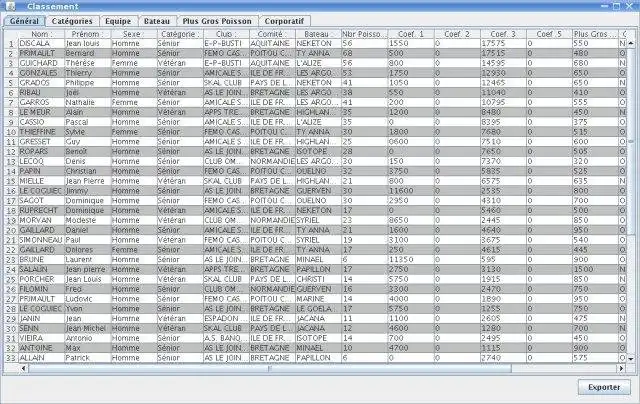Sort by the Nom column header
Image resolution: width=640 pixels, height=404 pixels.
pyautogui.click(x=41, y=34)
